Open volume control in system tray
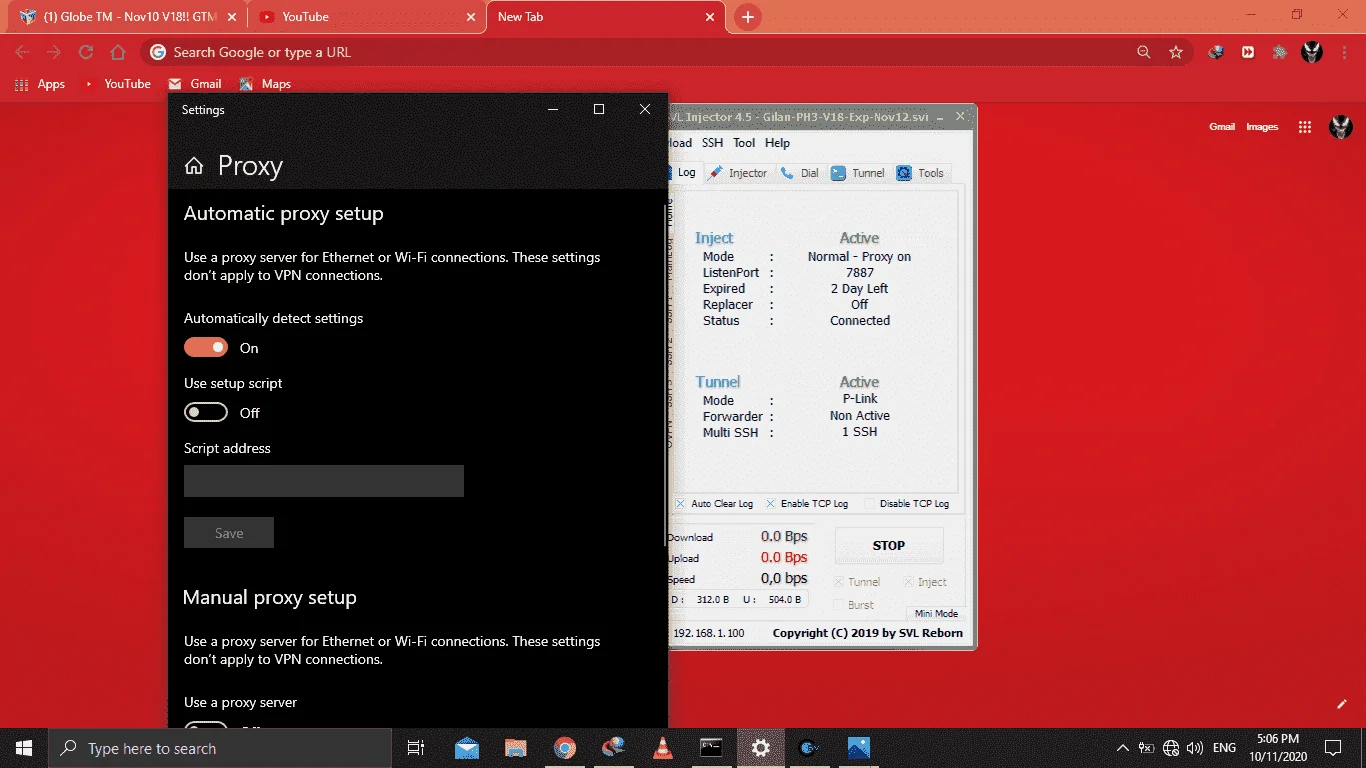 (1195, 748)
